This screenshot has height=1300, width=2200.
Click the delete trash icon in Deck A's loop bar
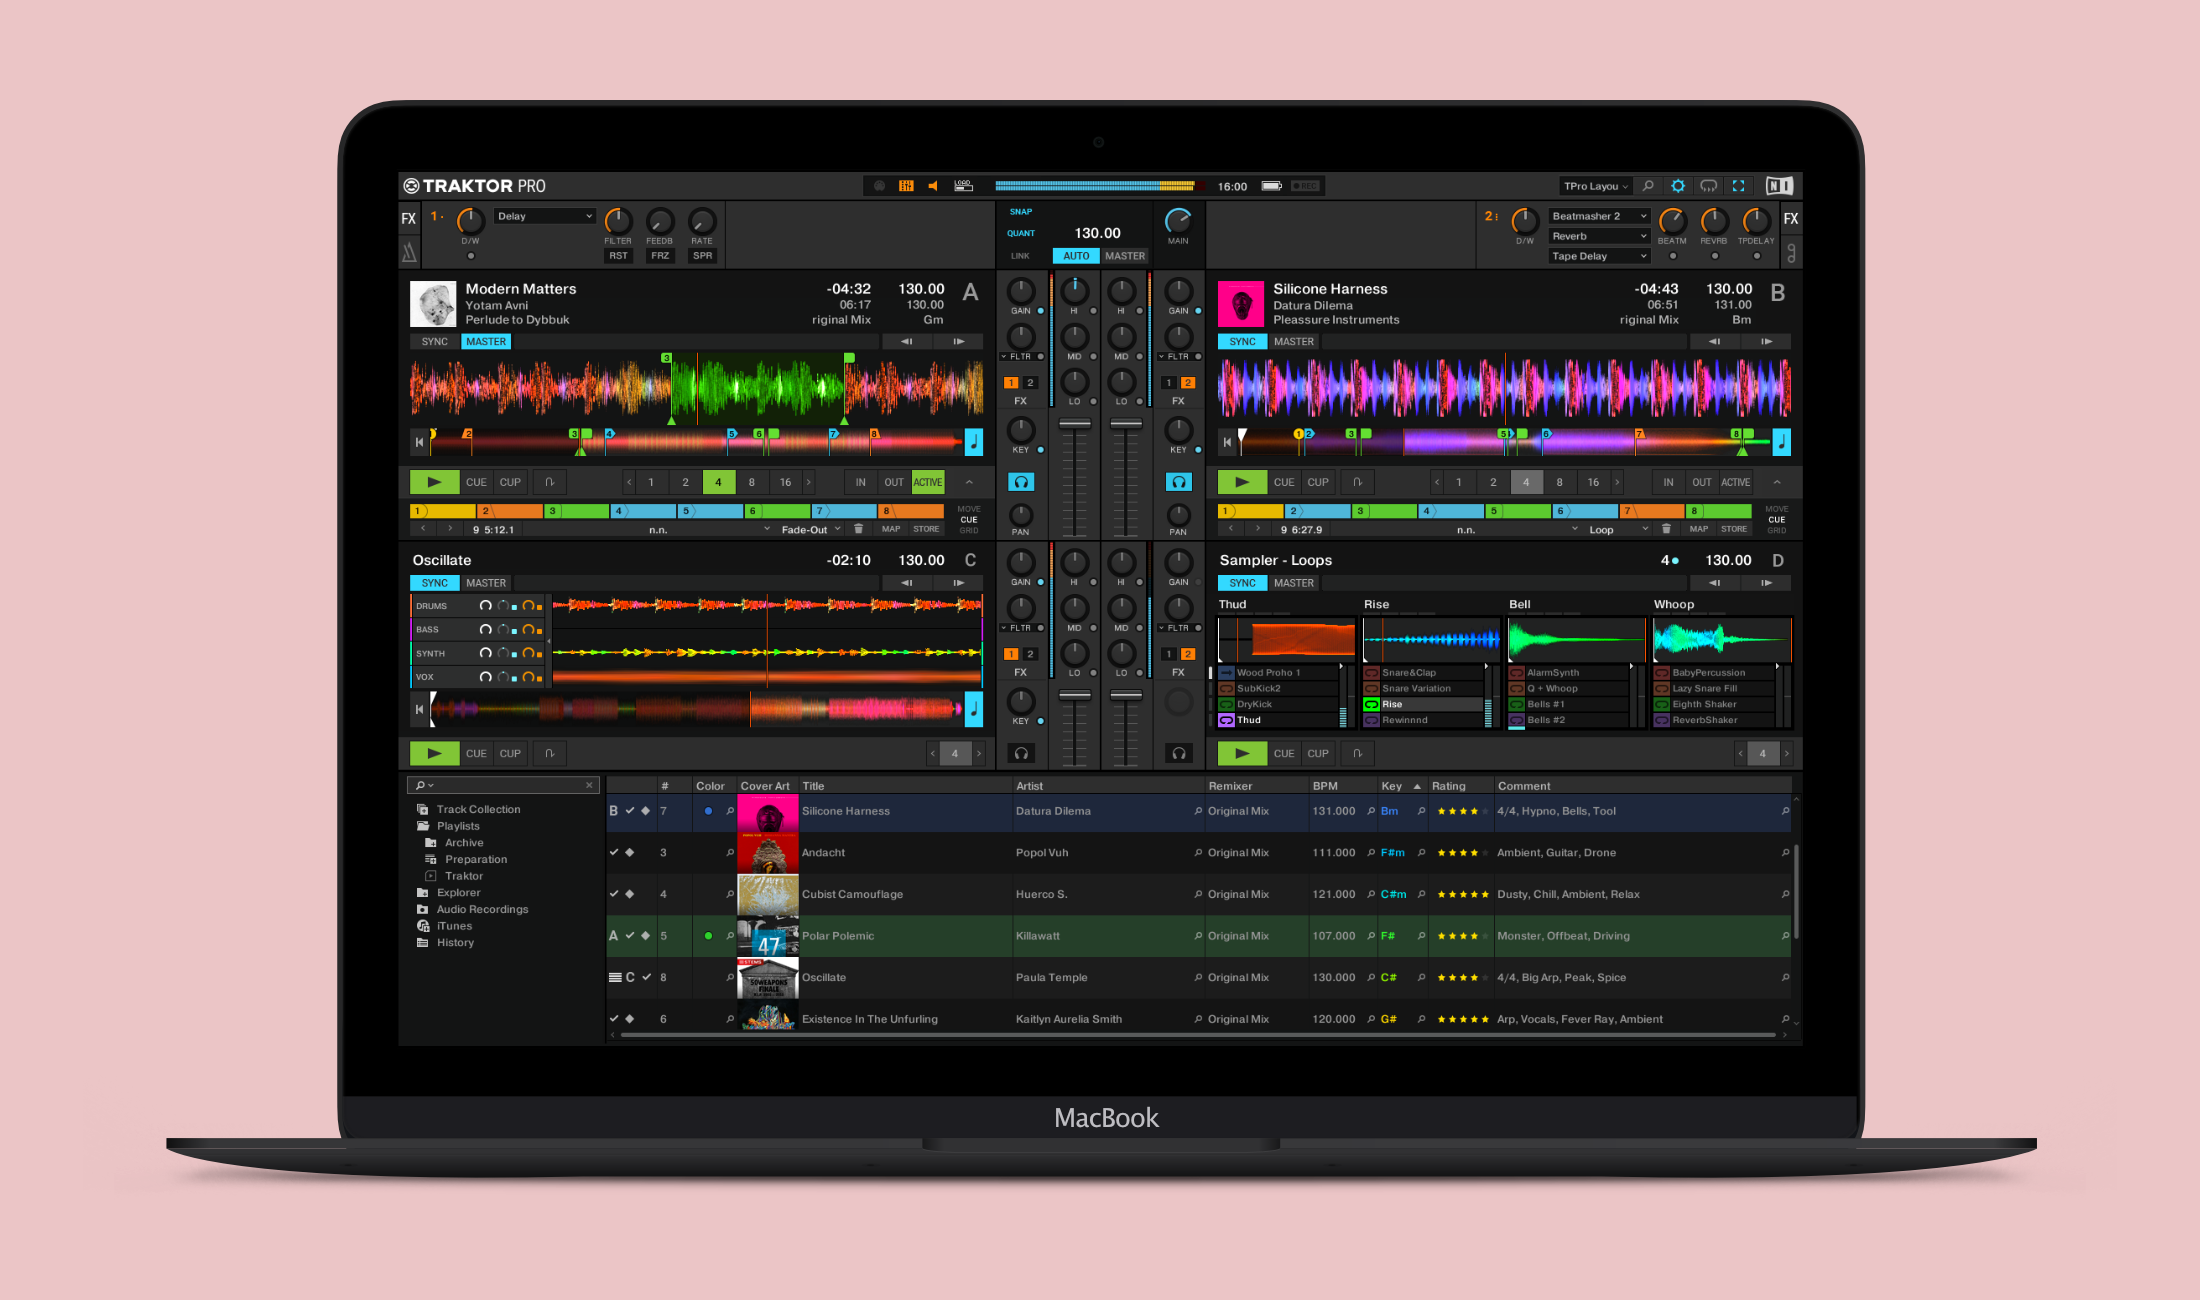(859, 528)
